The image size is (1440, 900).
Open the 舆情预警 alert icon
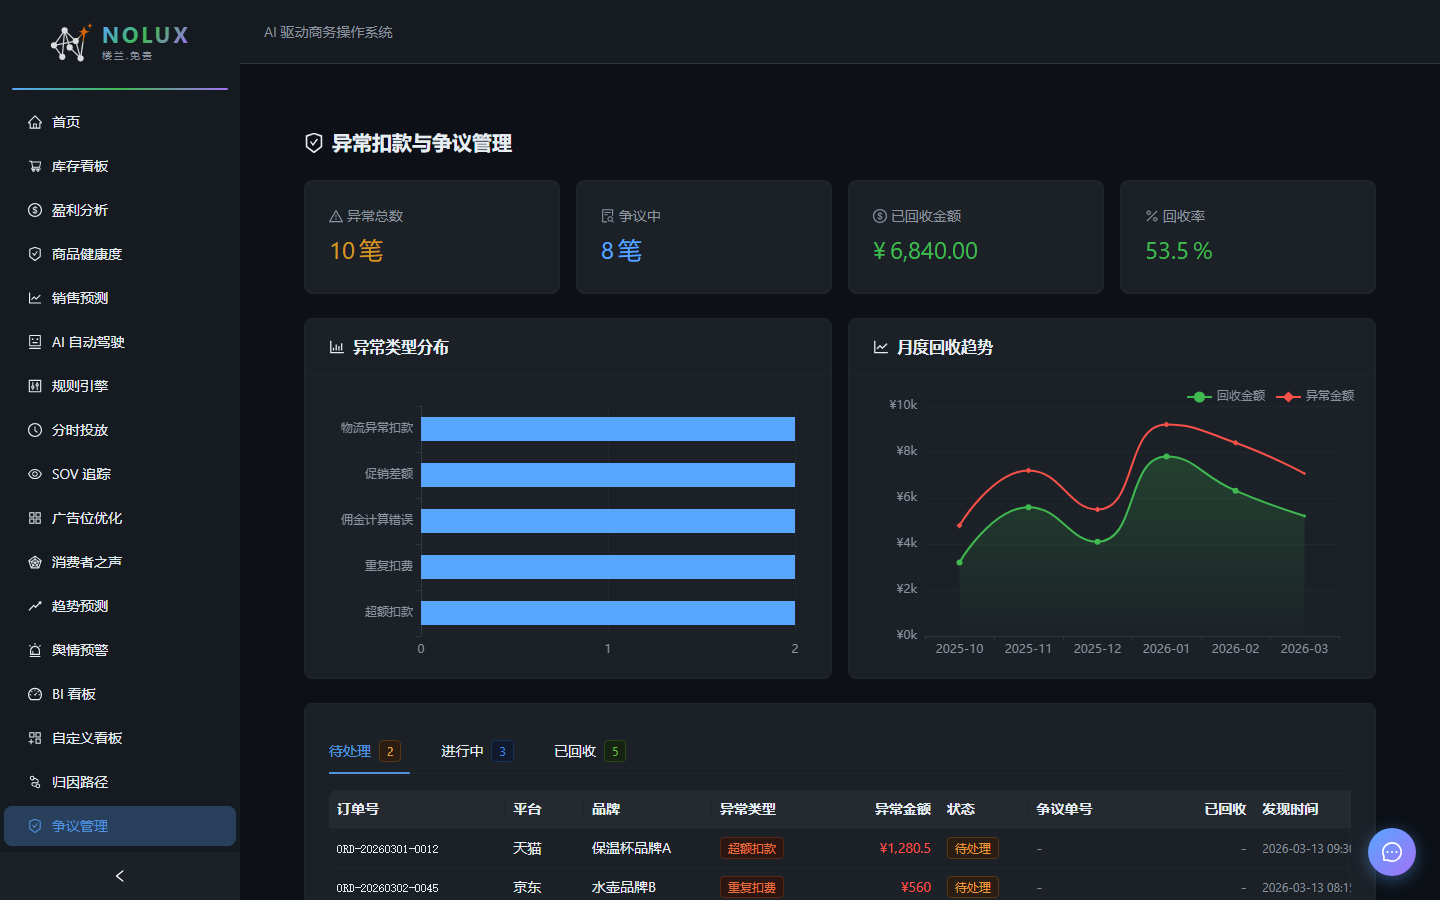coord(35,650)
